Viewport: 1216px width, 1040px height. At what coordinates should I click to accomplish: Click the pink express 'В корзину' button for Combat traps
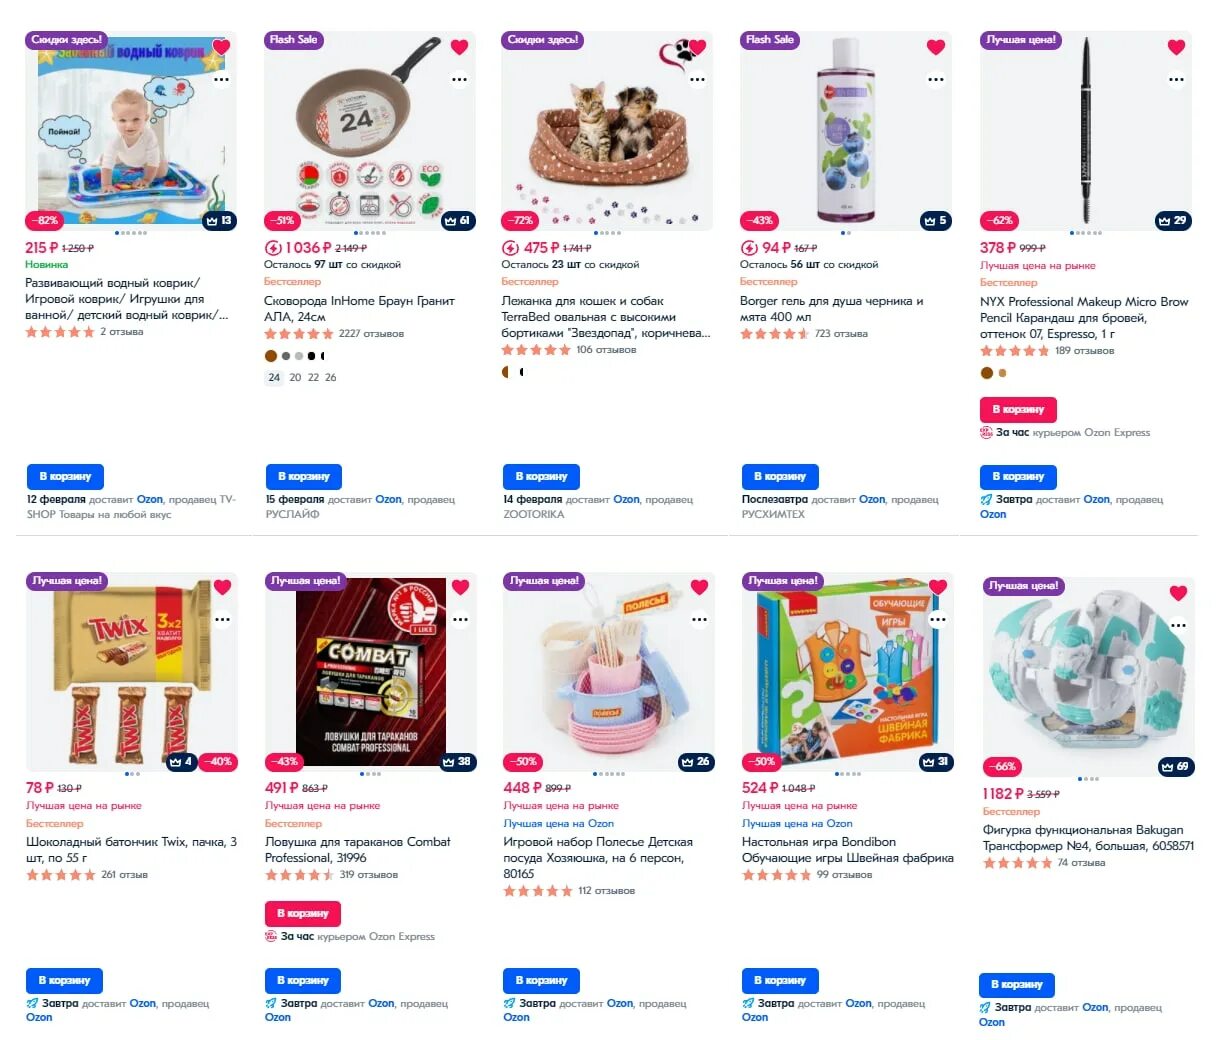coord(303,913)
